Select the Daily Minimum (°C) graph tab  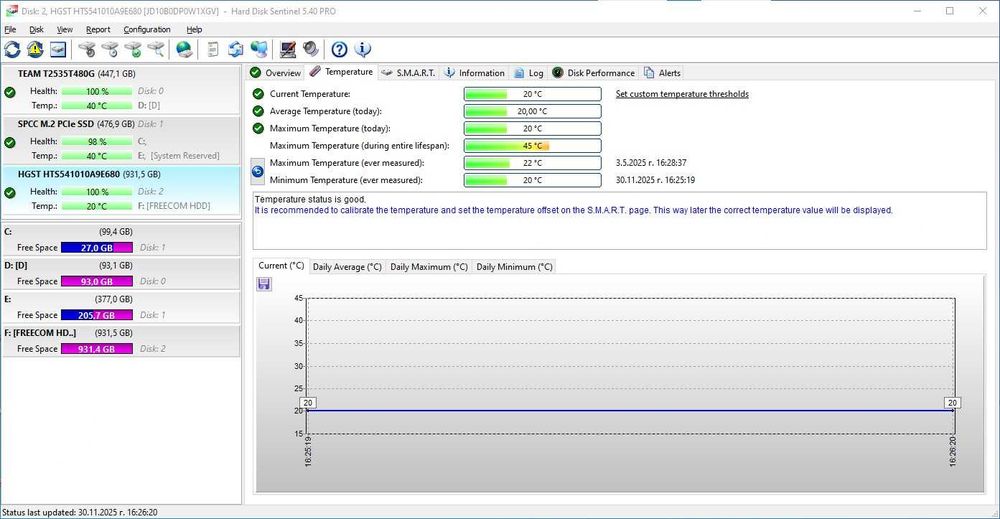point(514,267)
